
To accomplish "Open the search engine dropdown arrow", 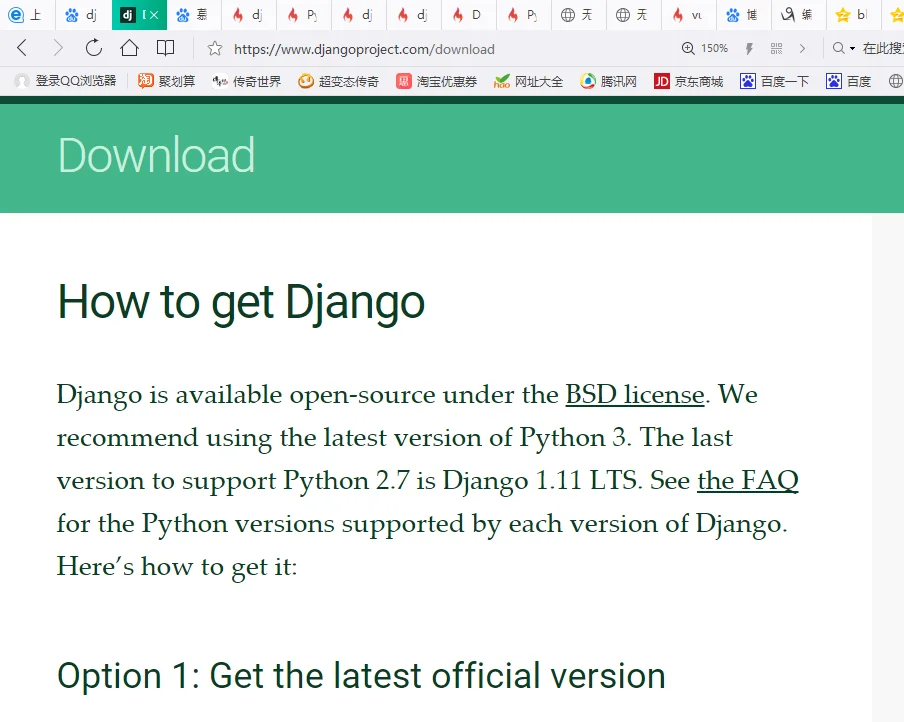I will click(x=853, y=49).
